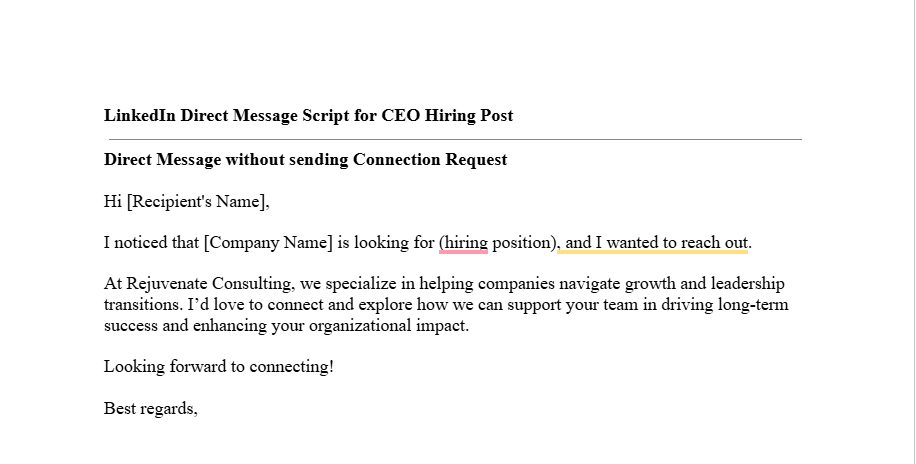Click the word "position)" in the first paragraph
Screen dimensions: 916x464
coord(525,243)
